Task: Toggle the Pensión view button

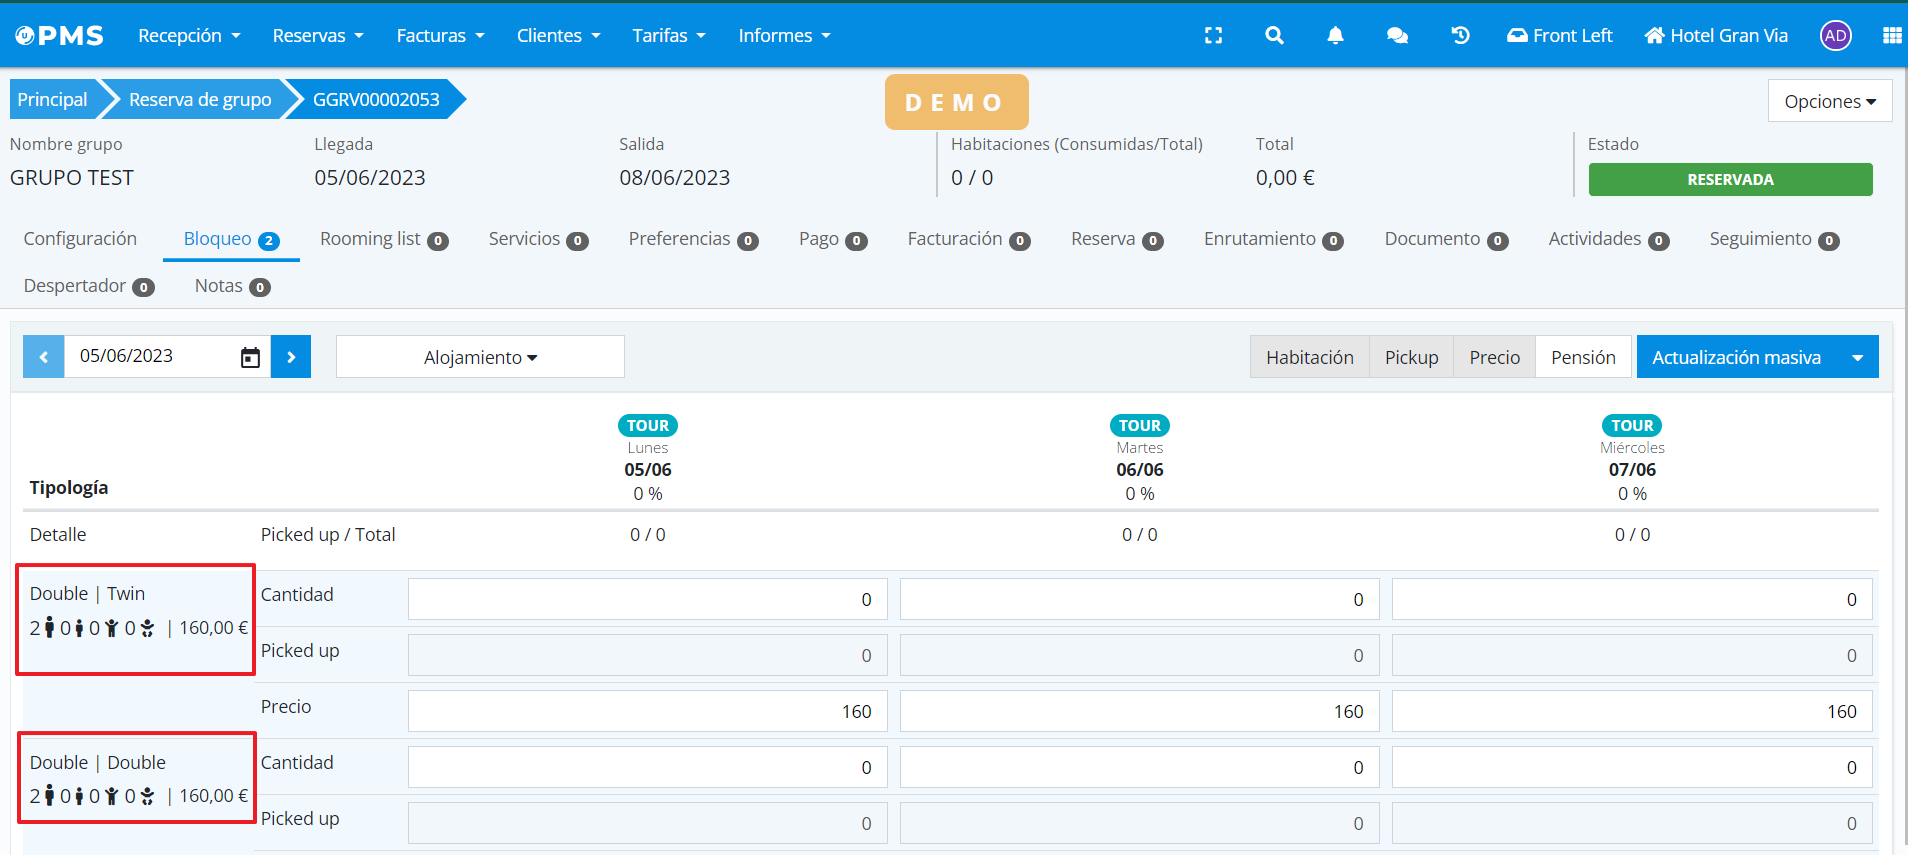Action: [x=1583, y=357]
